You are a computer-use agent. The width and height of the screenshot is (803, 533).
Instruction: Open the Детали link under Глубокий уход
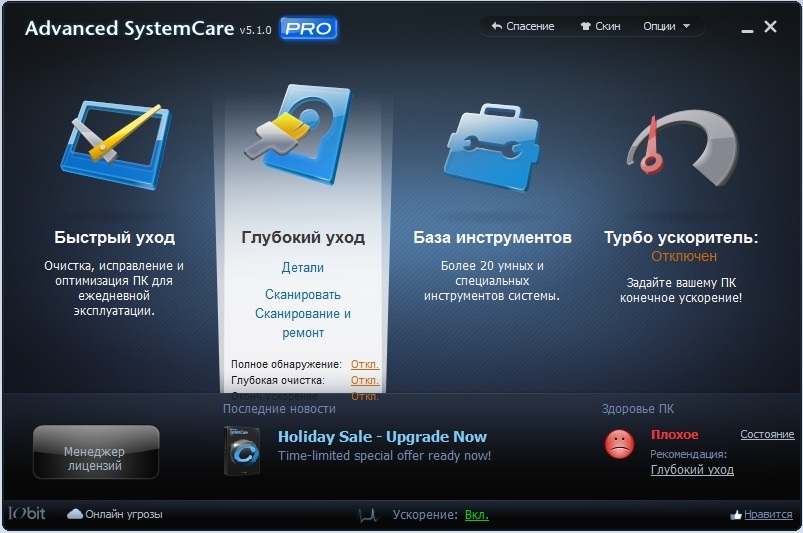click(x=303, y=268)
